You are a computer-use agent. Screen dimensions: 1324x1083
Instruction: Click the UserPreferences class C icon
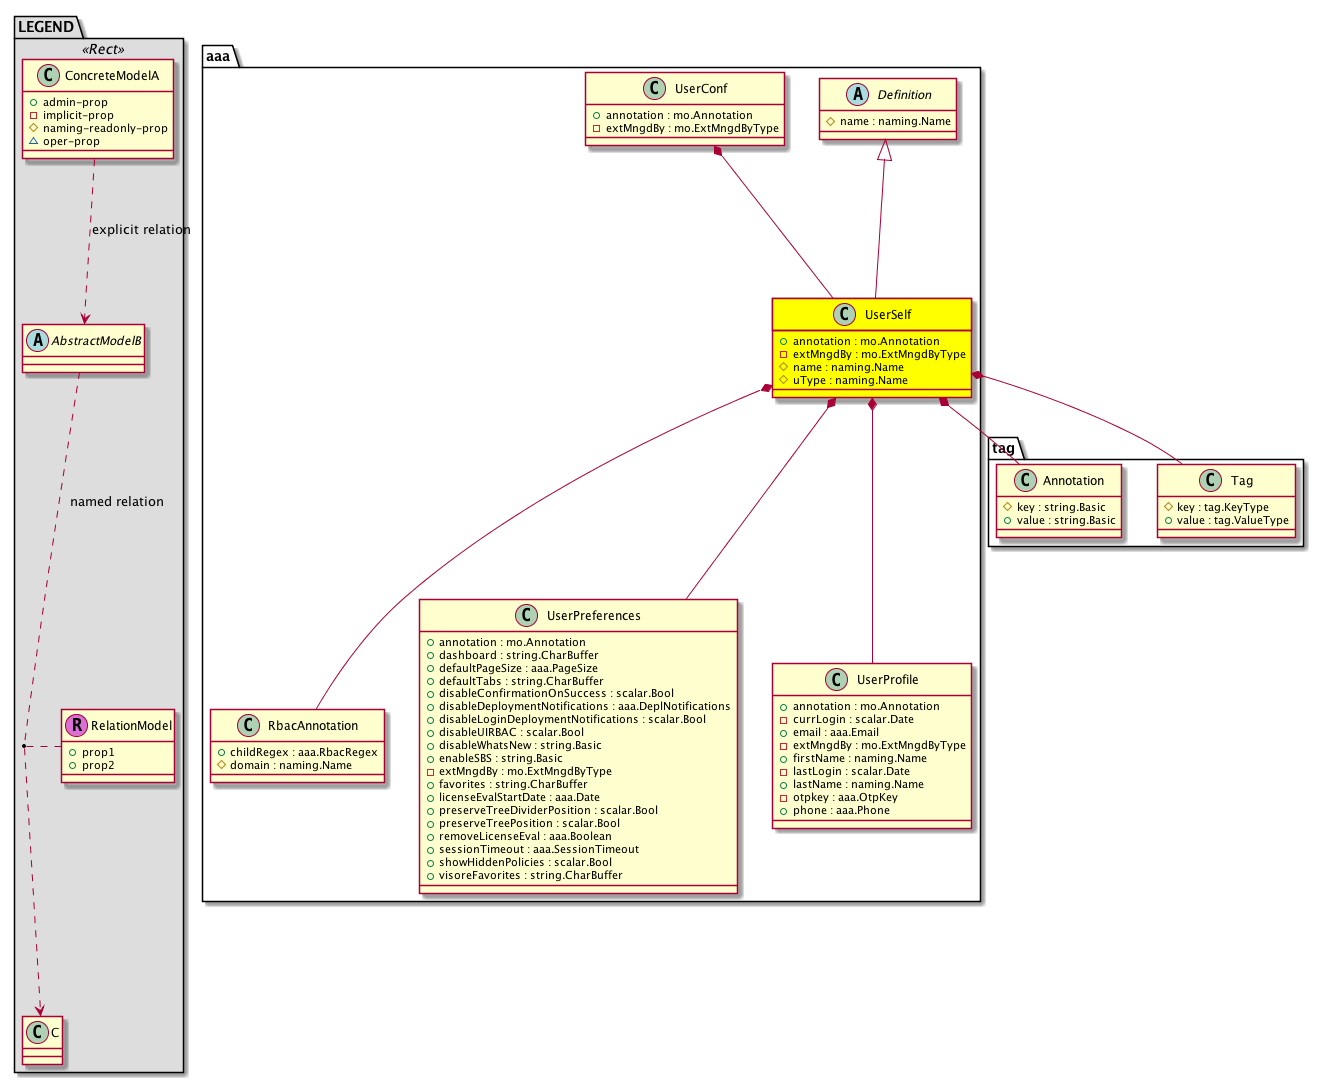527,616
